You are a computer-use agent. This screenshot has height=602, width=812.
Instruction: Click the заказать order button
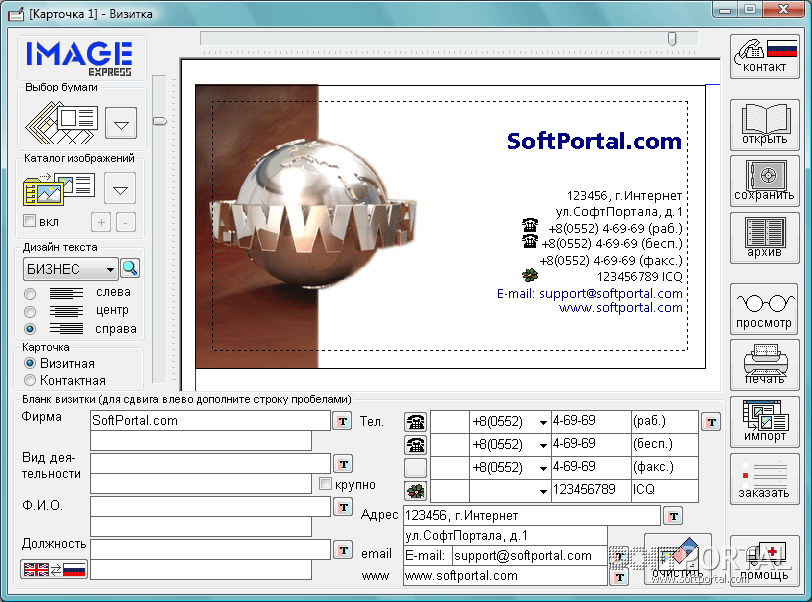pyautogui.click(x=764, y=479)
